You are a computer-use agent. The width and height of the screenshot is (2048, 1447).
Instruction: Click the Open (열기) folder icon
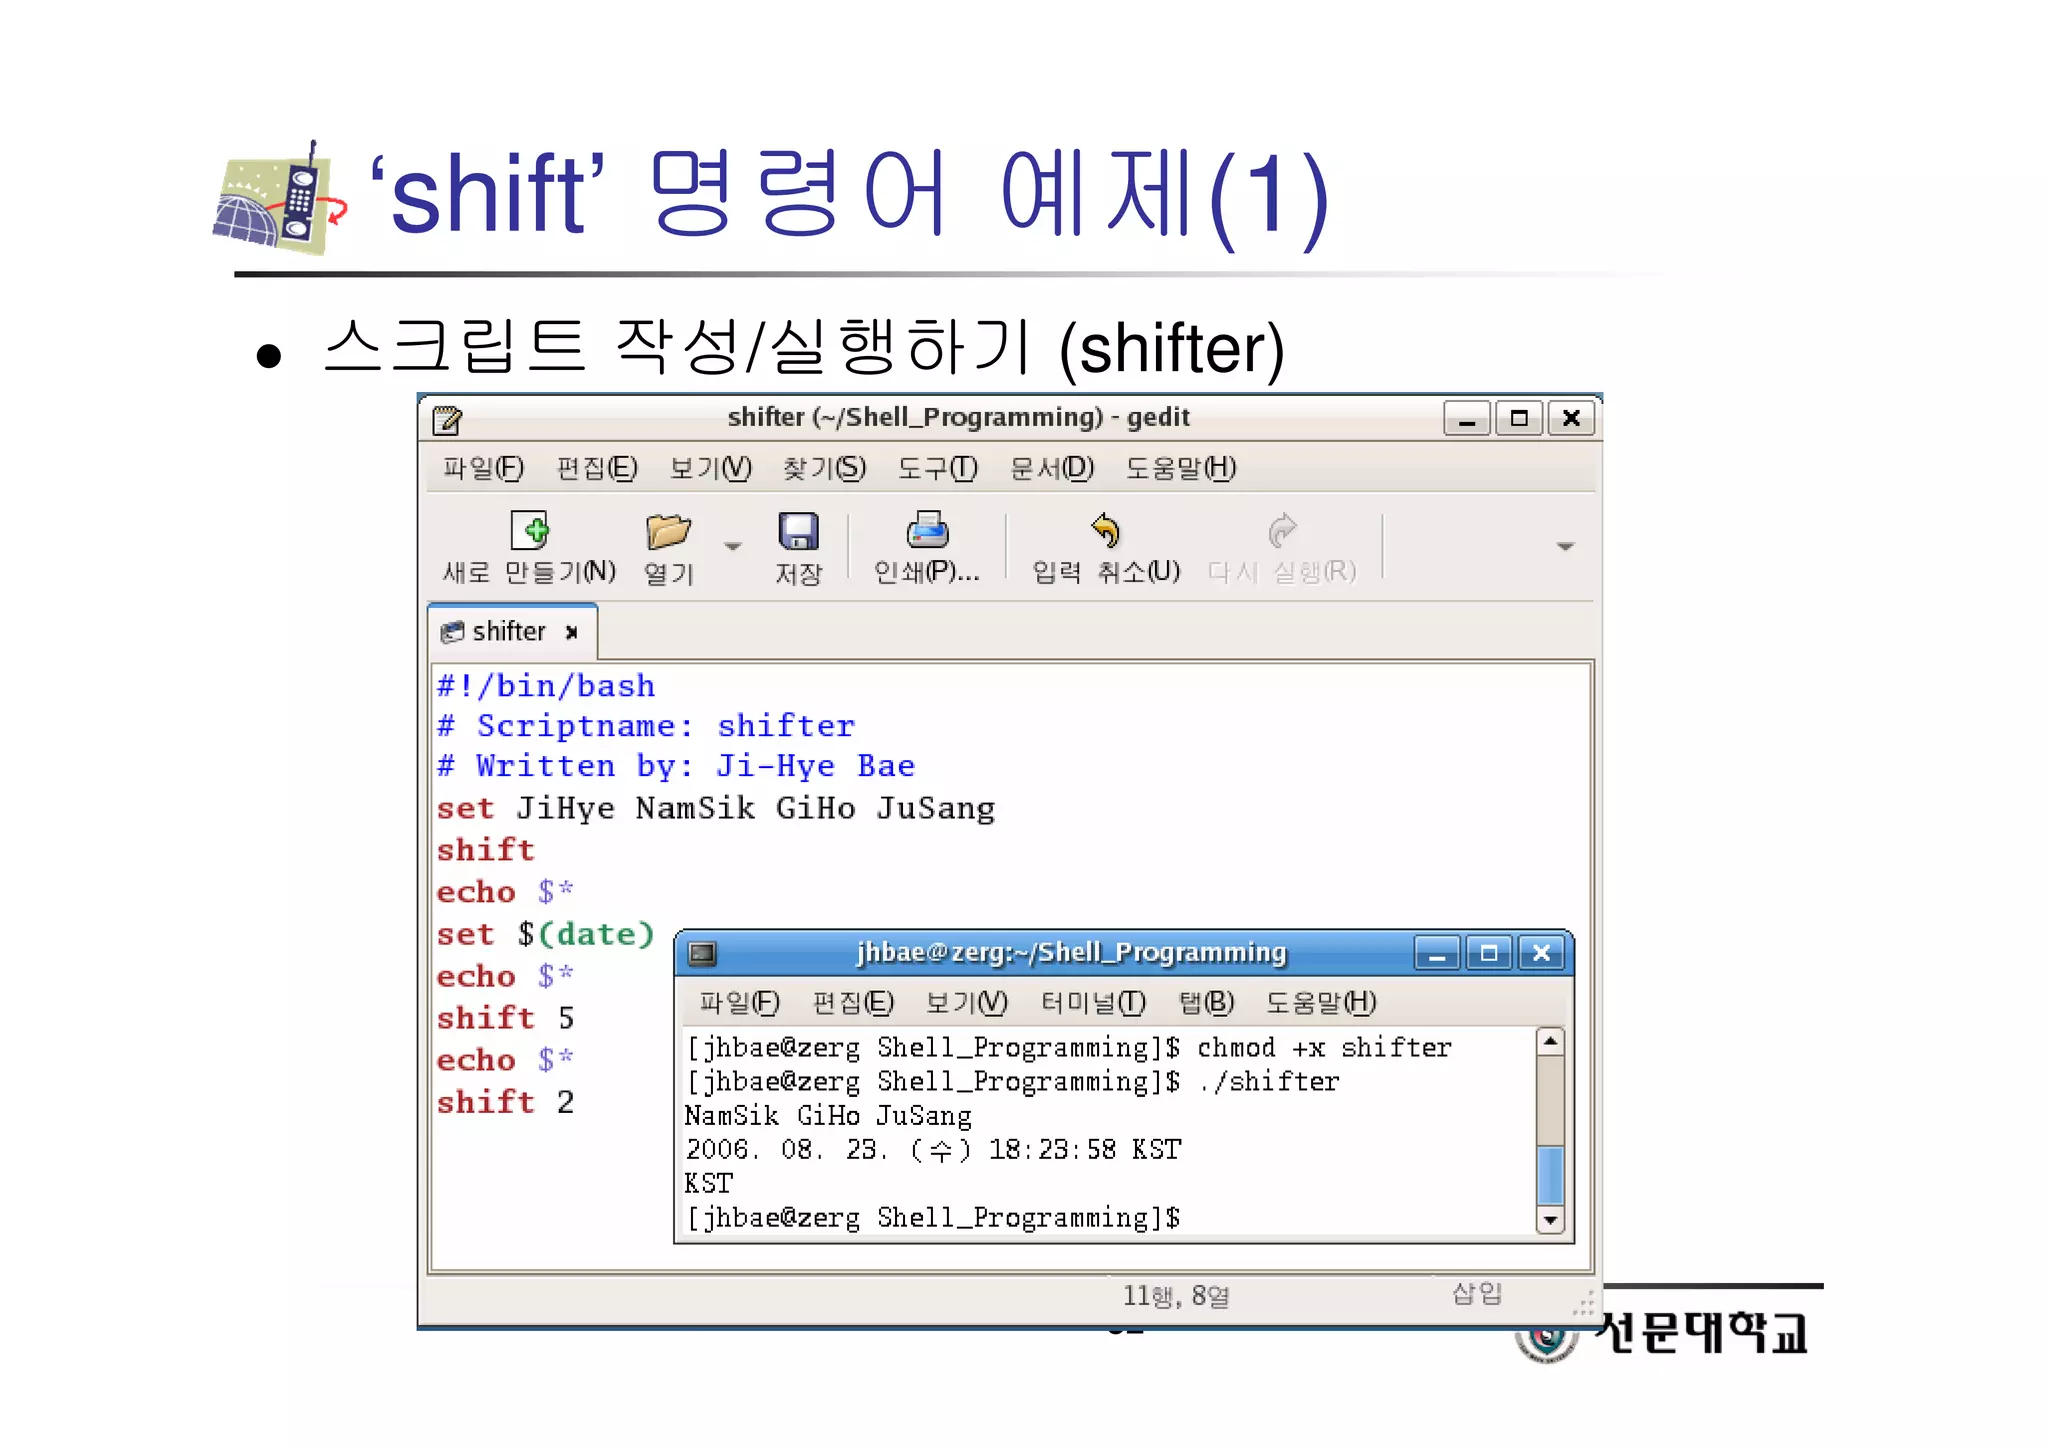[x=668, y=531]
